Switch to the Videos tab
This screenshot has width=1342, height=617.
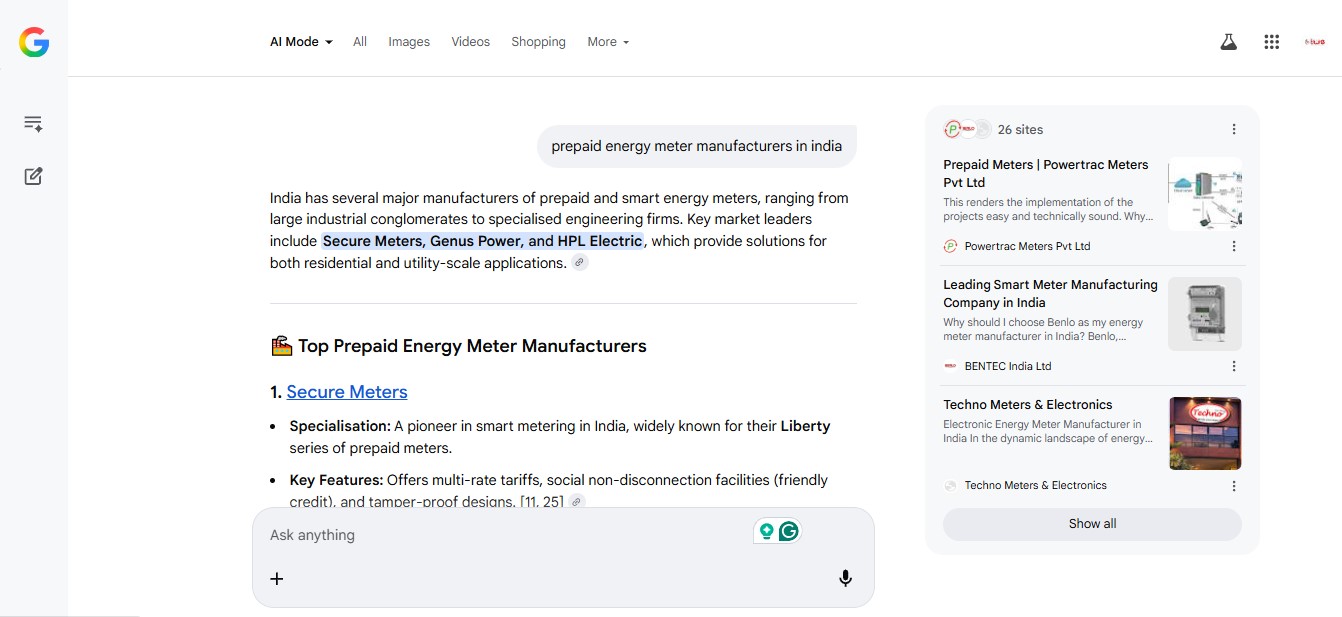470,42
